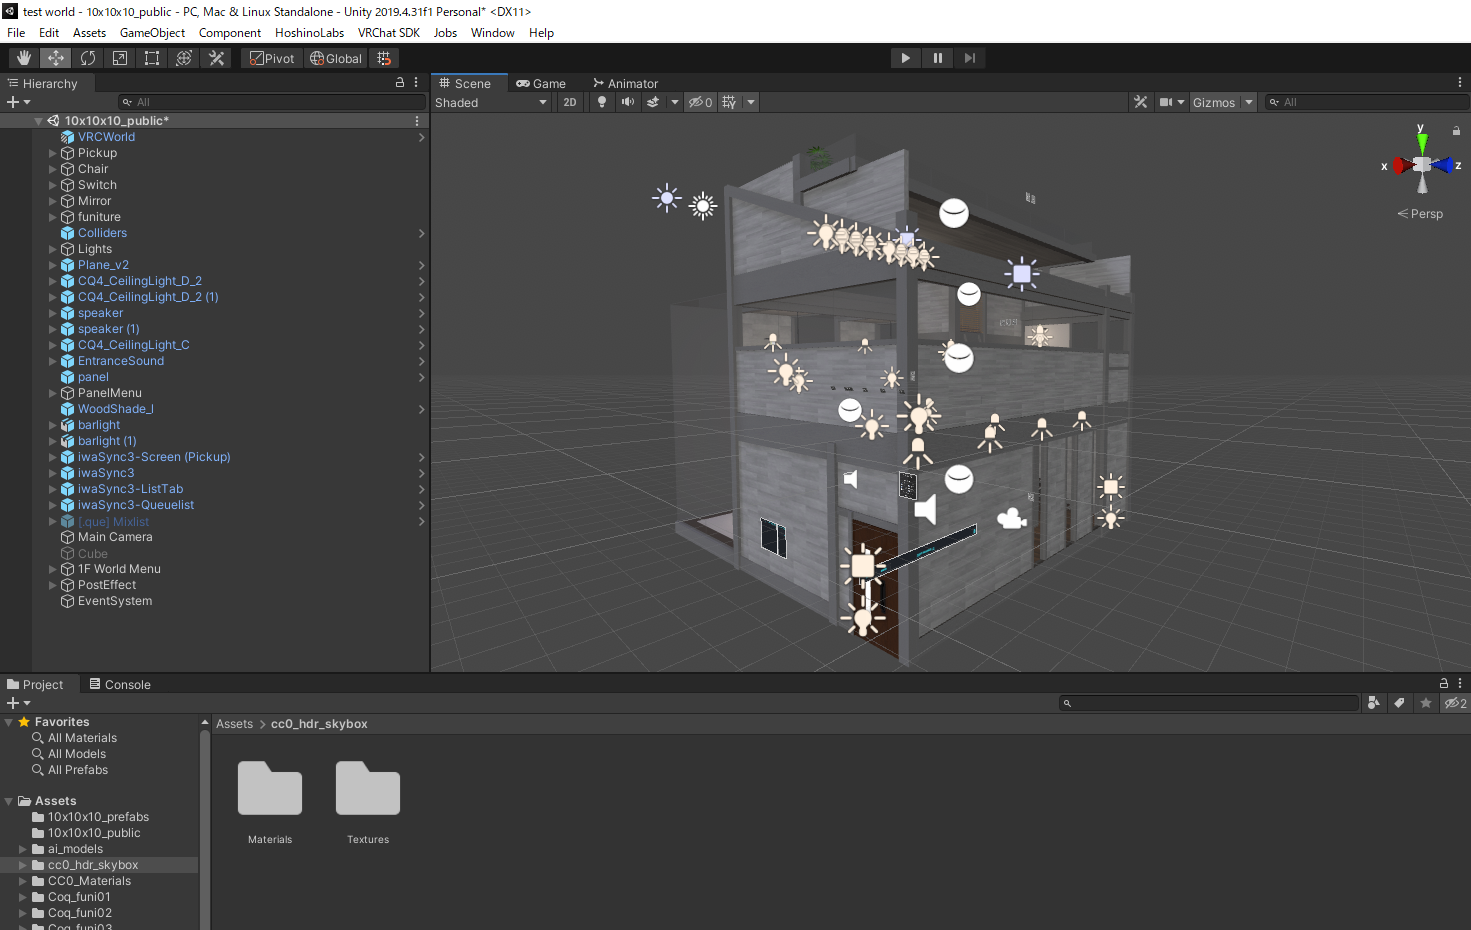Open the Shaded draw mode dropdown
This screenshot has height=930, width=1471.
[490, 101]
